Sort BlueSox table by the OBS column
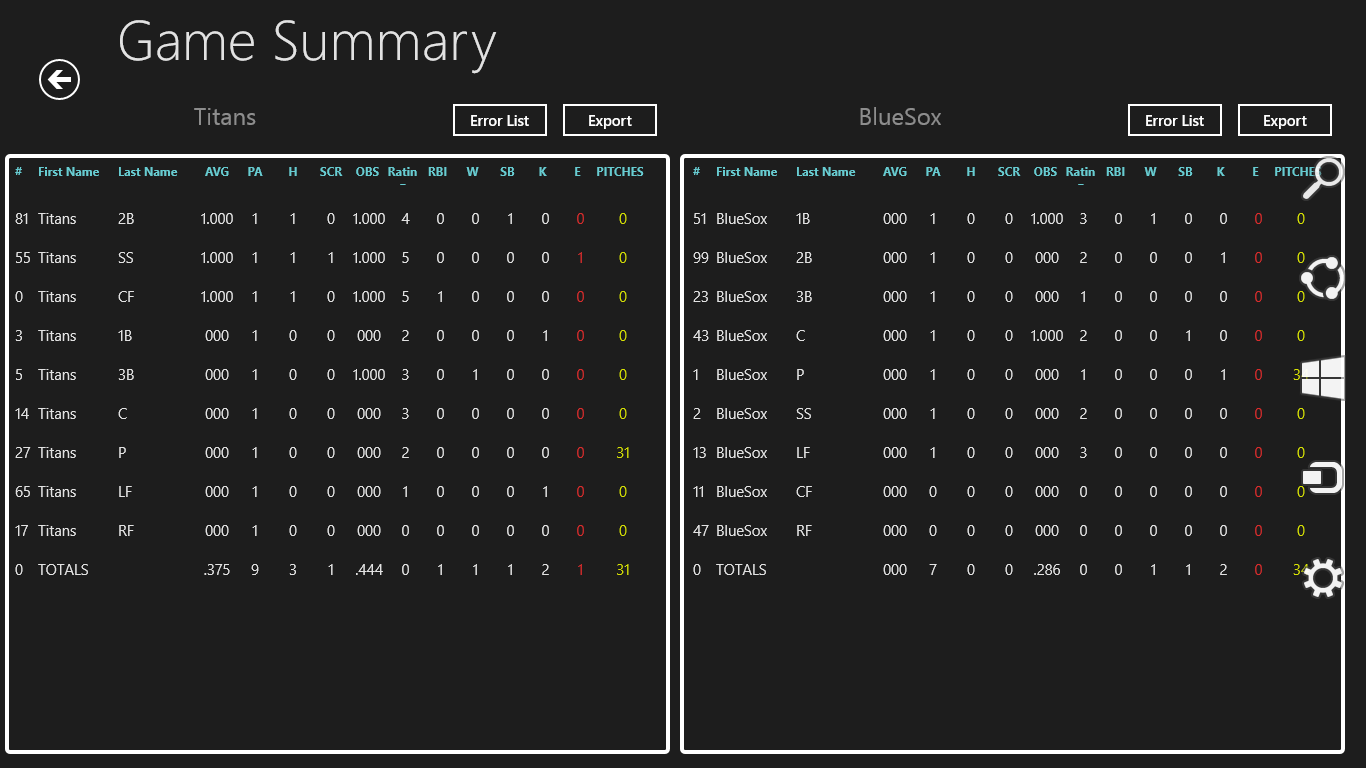 [1045, 171]
